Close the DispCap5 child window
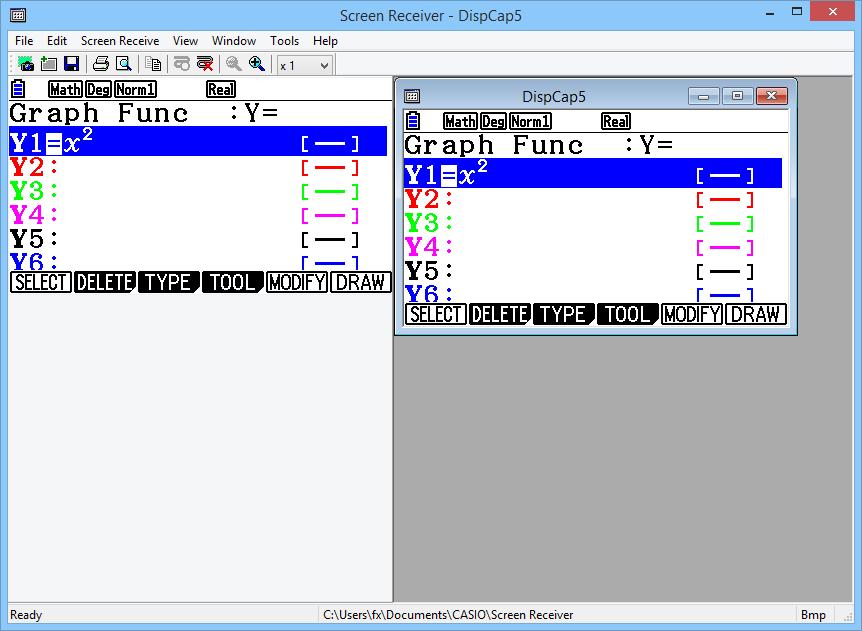Screen dimensions: 862x631 (x=771, y=96)
